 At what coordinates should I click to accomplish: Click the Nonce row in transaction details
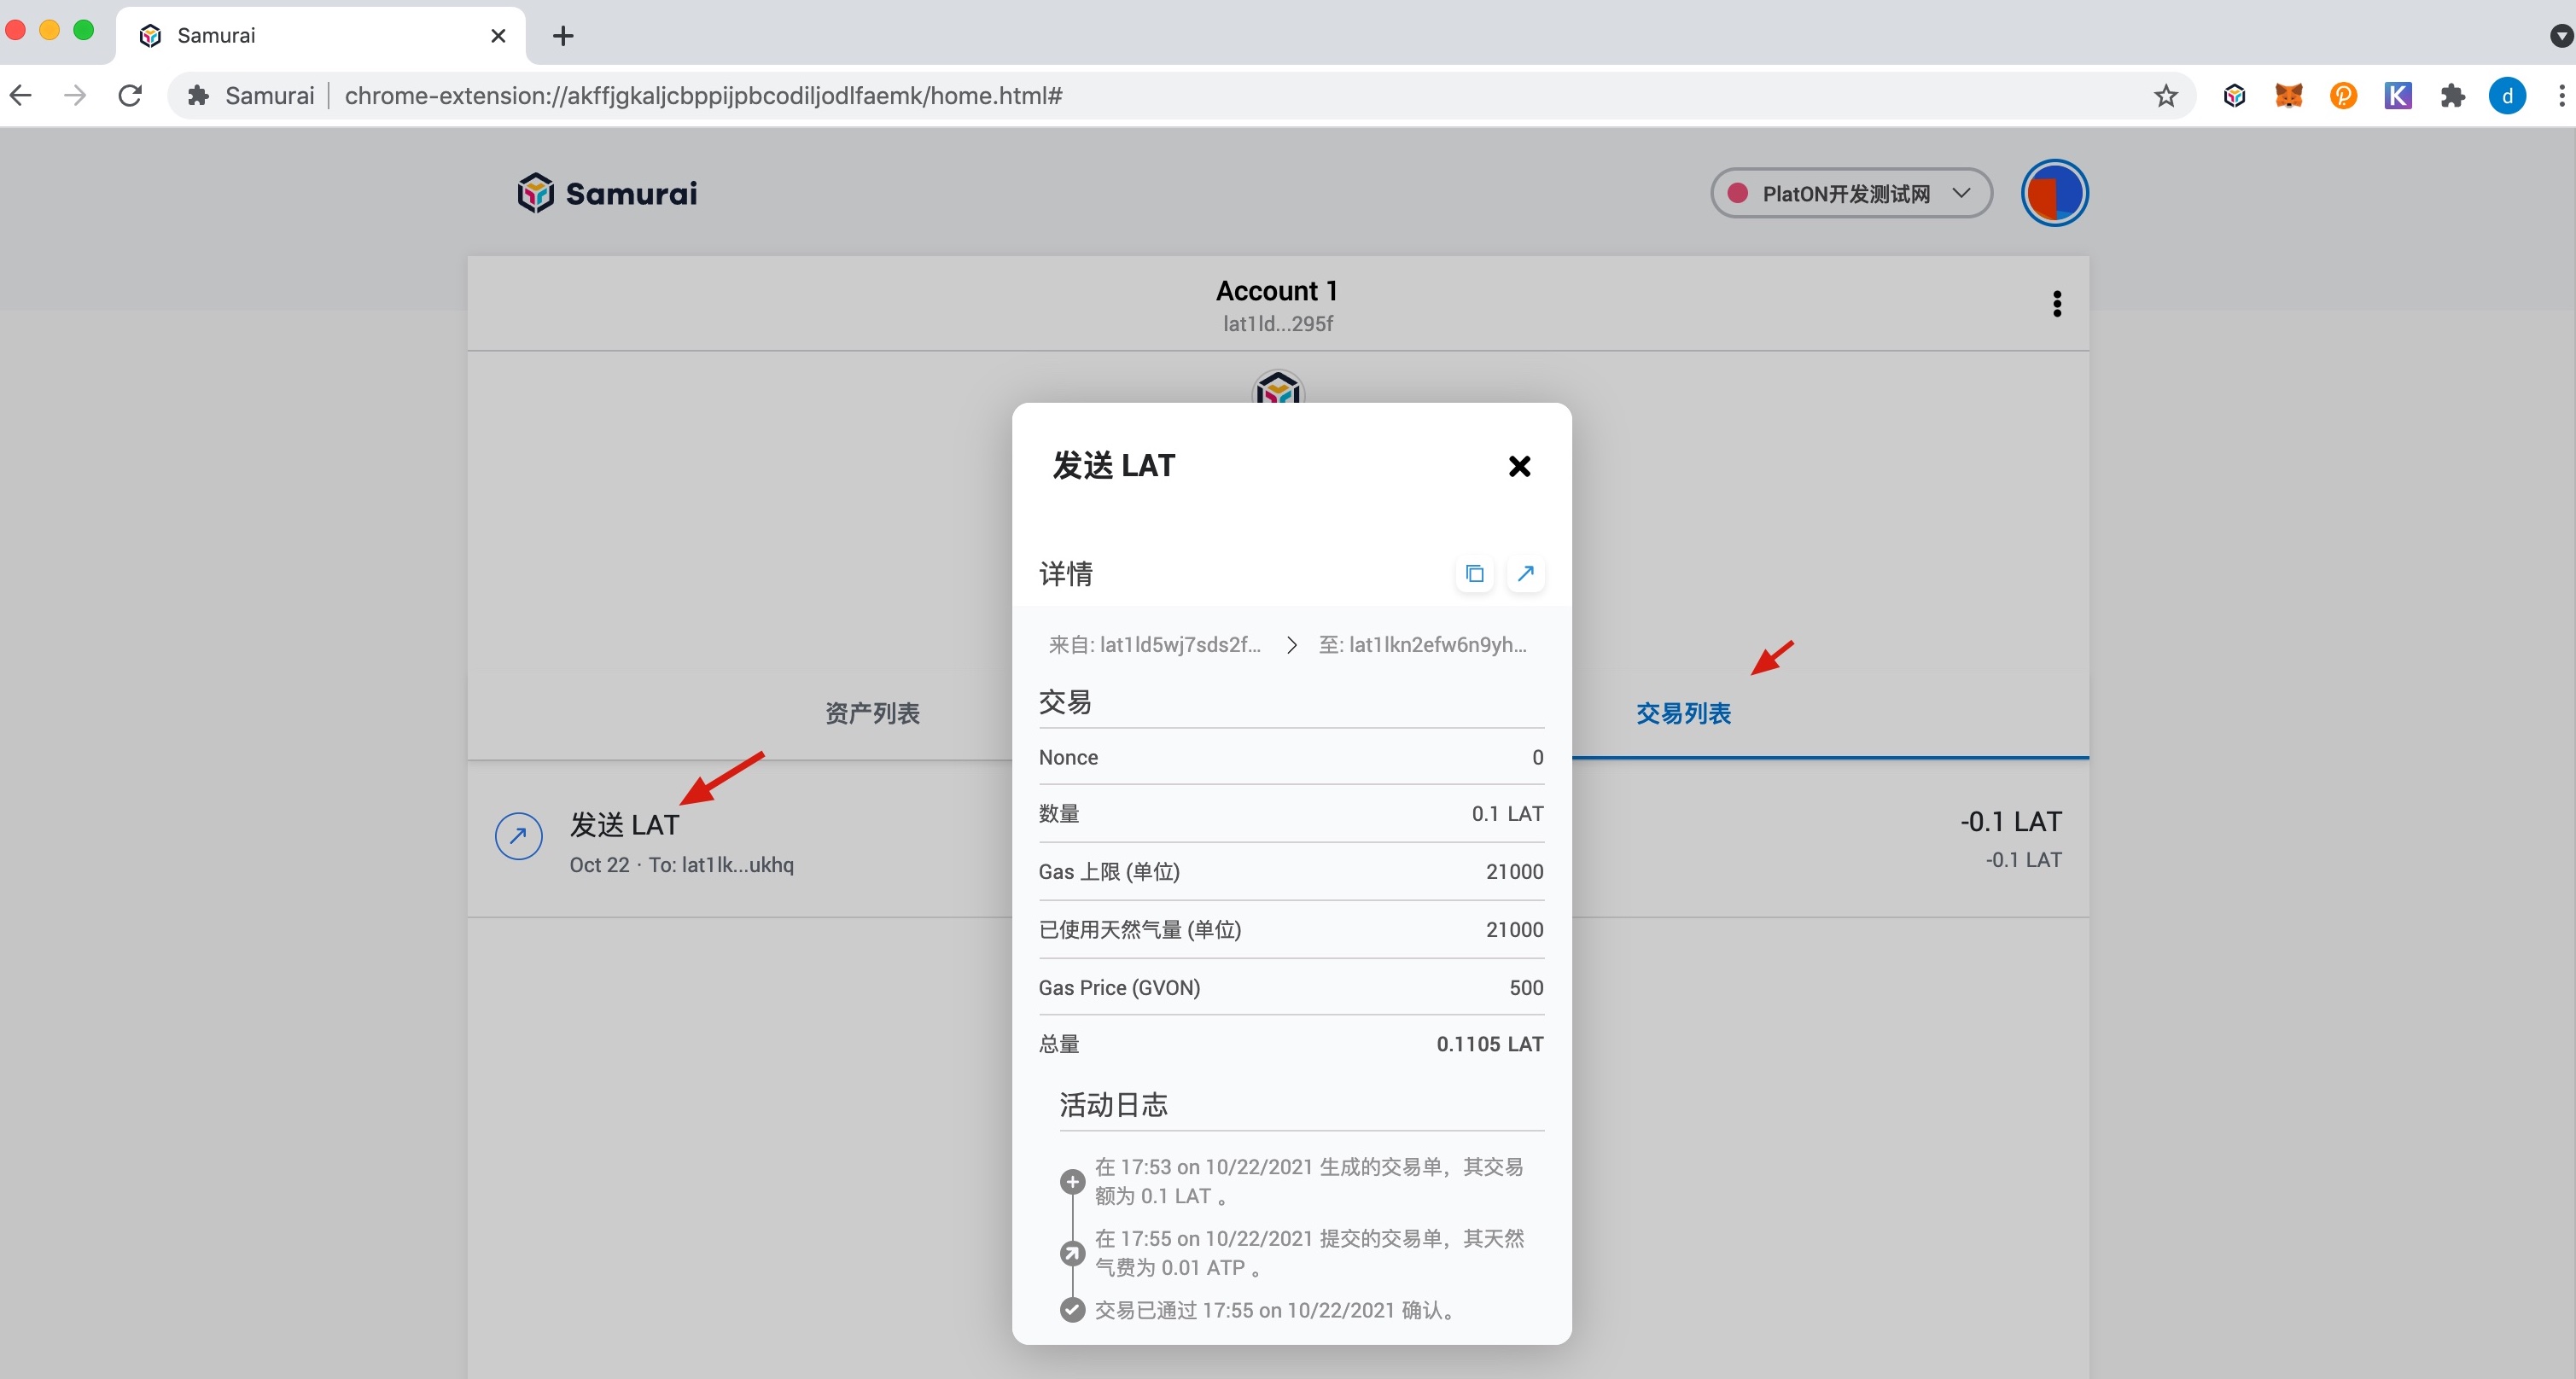point(1291,757)
